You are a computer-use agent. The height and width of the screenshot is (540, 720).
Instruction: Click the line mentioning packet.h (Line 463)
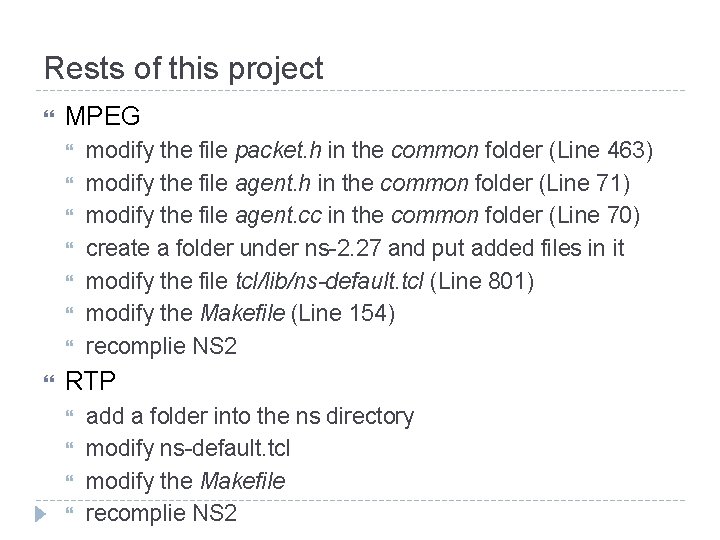(x=370, y=151)
